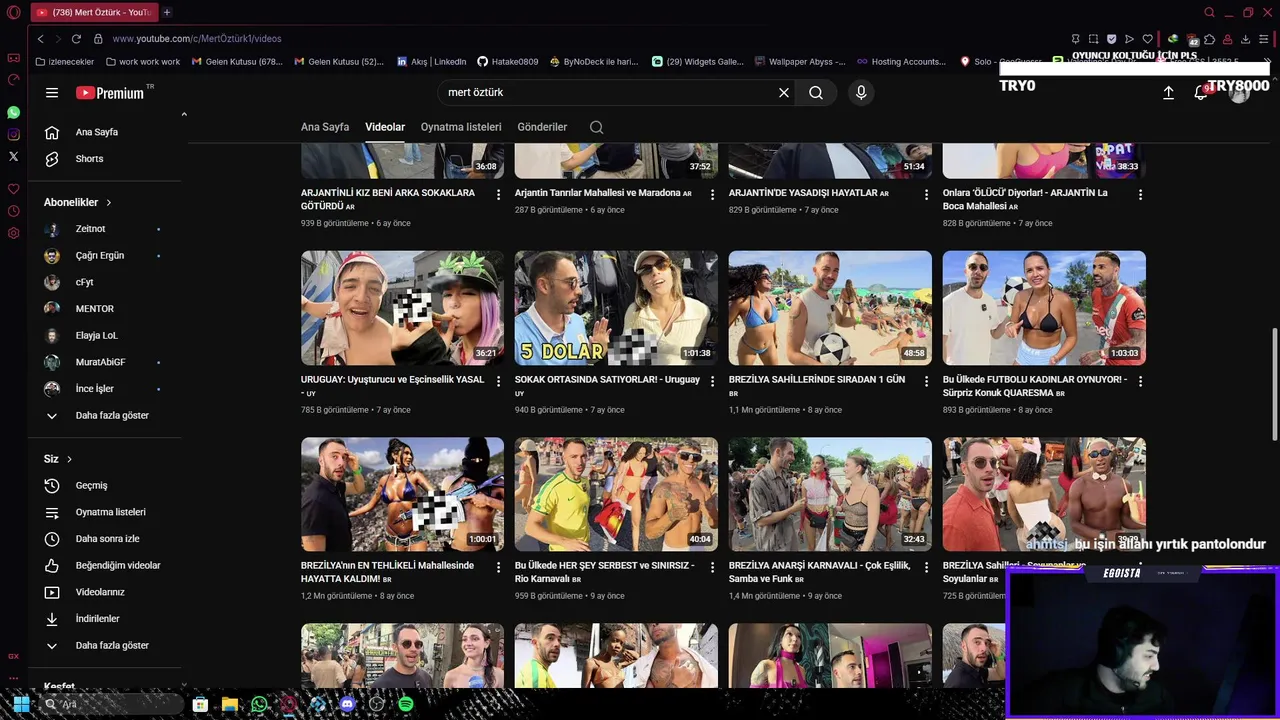Switch to Videolar channel tab
Screen dimensions: 1280x720
coord(385,127)
